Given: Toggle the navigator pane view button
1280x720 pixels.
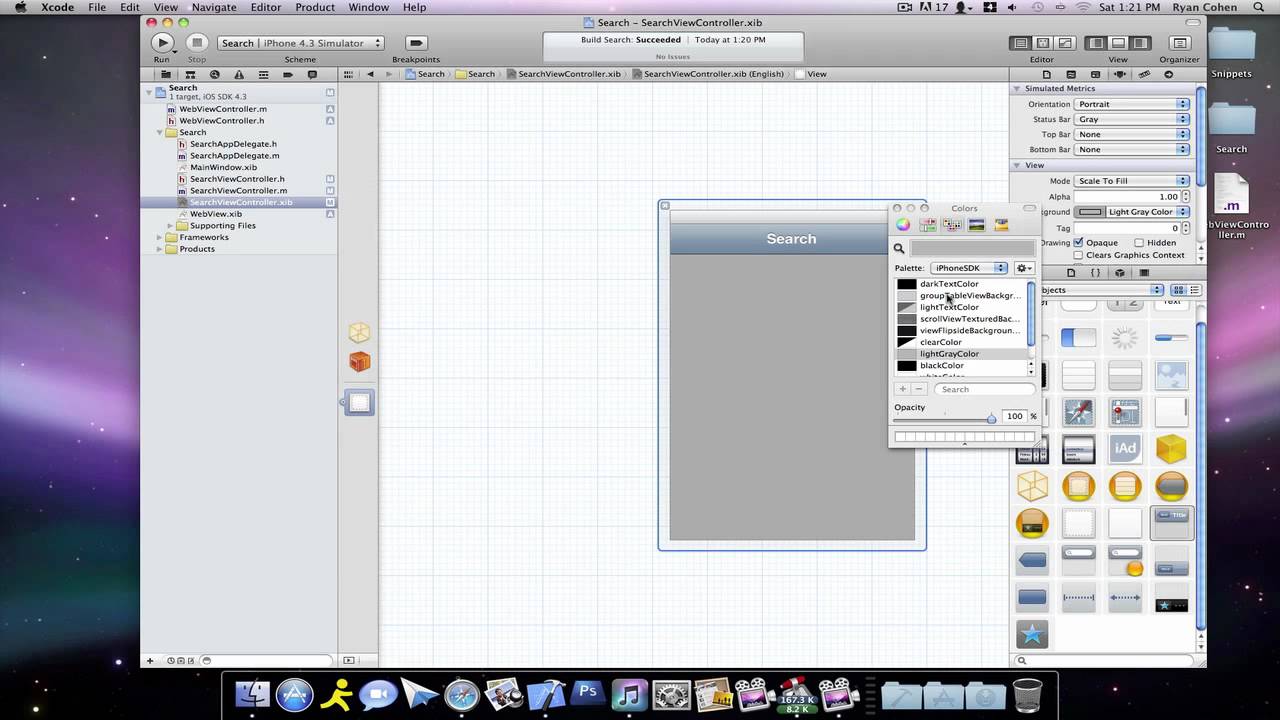Looking at the screenshot, I should pyautogui.click(x=1096, y=43).
